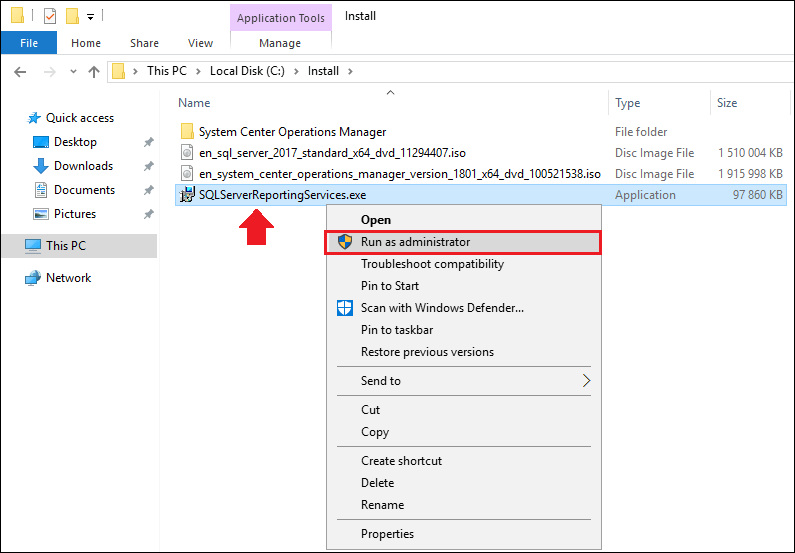Open the Recent locations dropdown arrow
This screenshot has height=553, width=795.
(73, 71)
